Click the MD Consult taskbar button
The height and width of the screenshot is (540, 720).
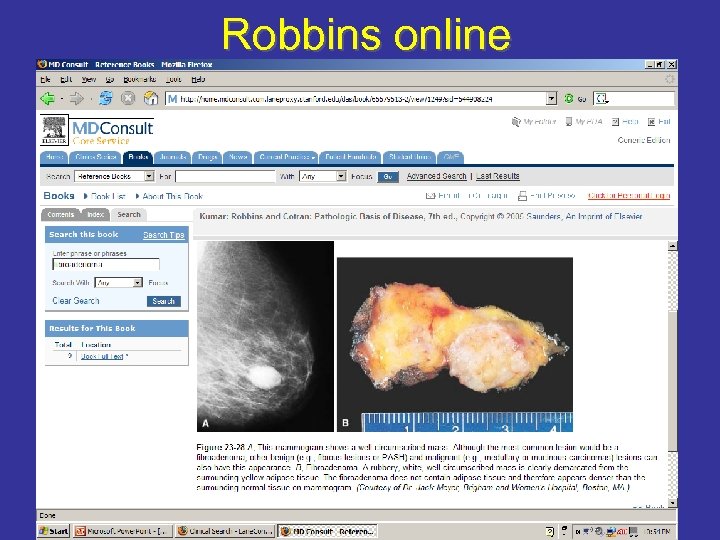[327, 531]
